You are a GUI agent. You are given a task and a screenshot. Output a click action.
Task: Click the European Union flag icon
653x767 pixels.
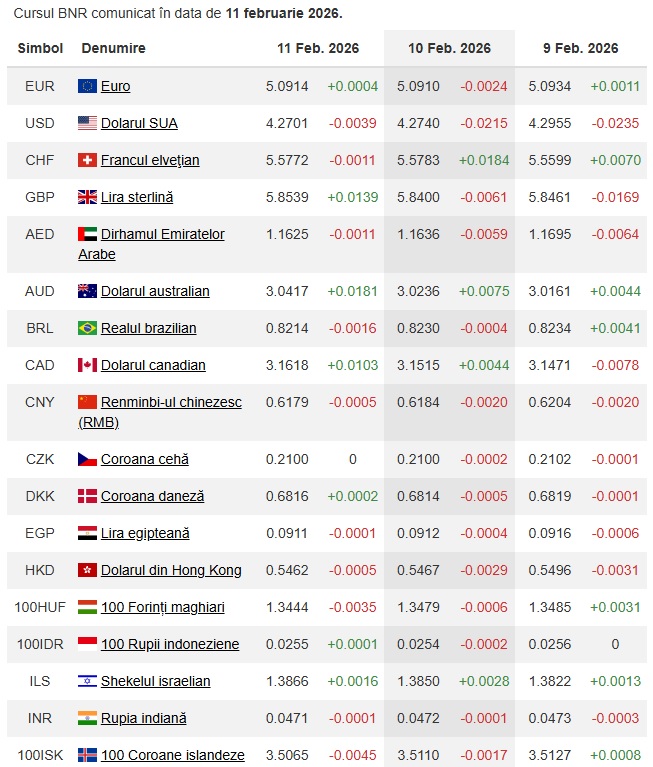point(87,86)
